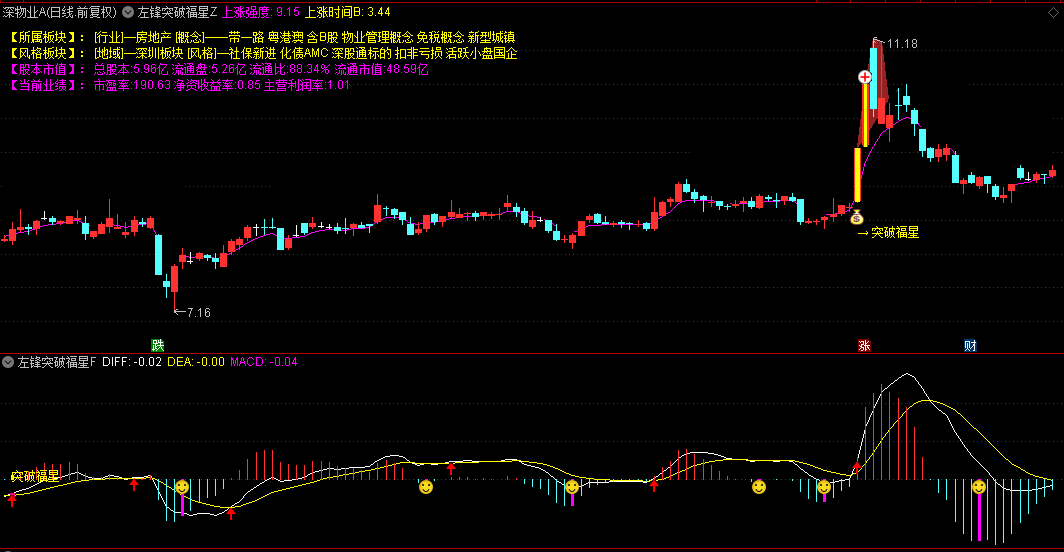1064x552 pixels.
Task: Select the 深物业A(日线.前复权) chart title
Action: point(60,12)
